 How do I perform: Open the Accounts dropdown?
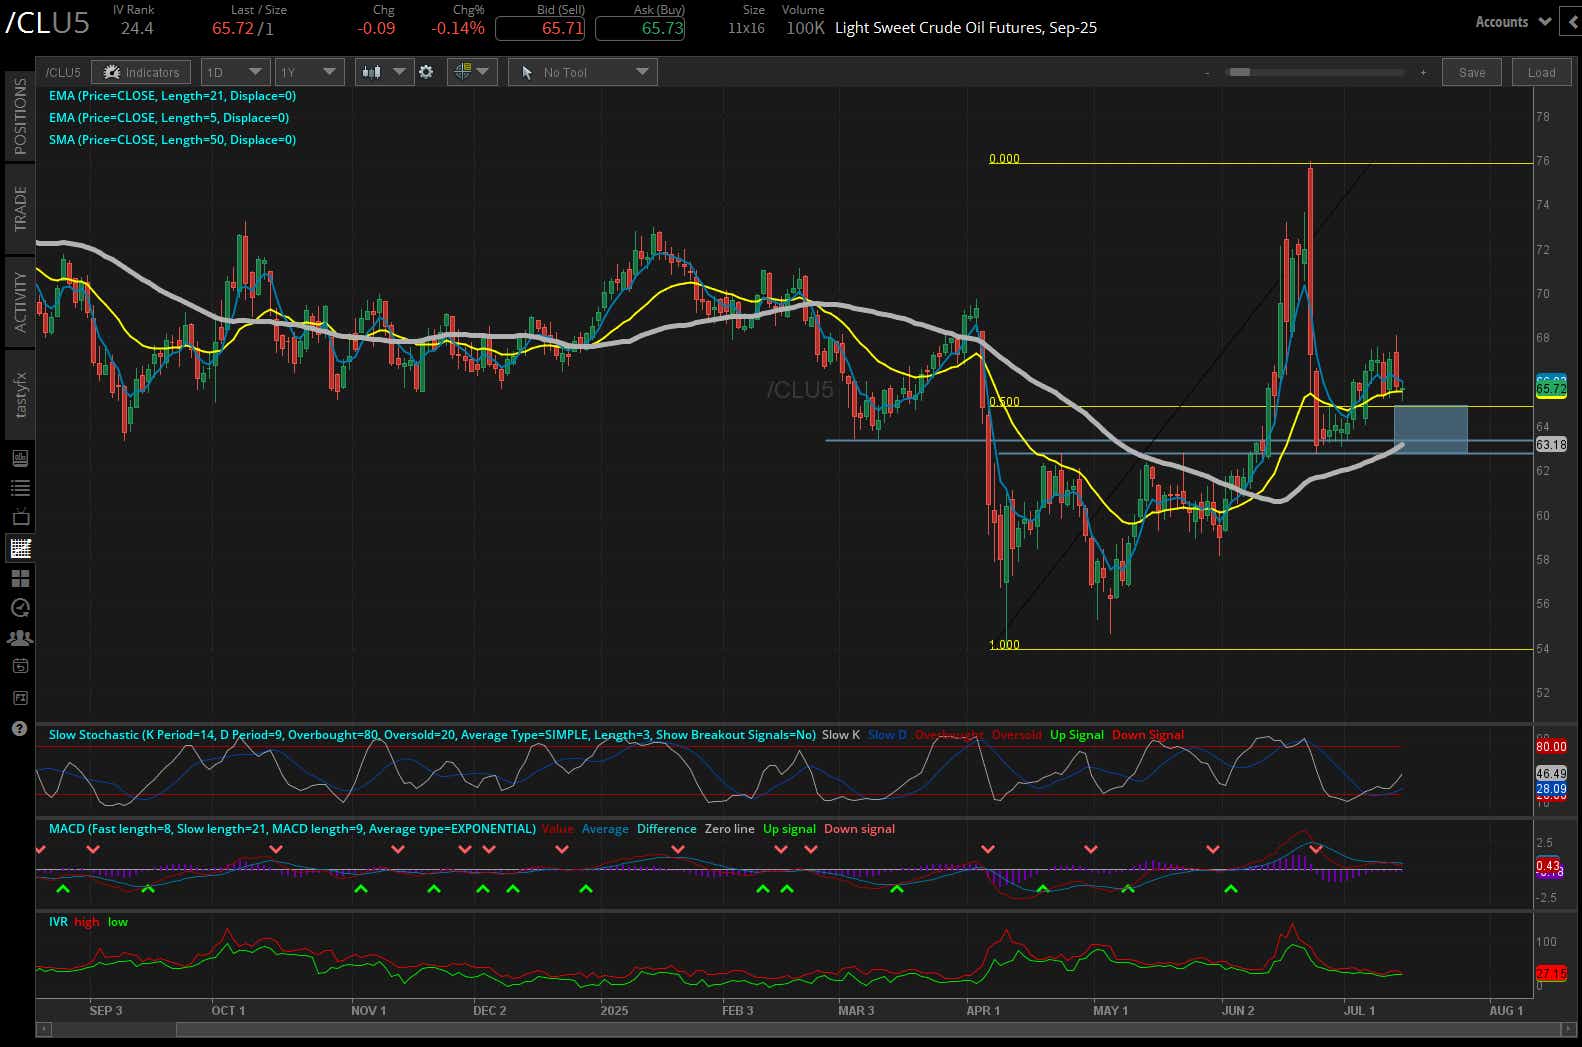[x=1512, y=22]
